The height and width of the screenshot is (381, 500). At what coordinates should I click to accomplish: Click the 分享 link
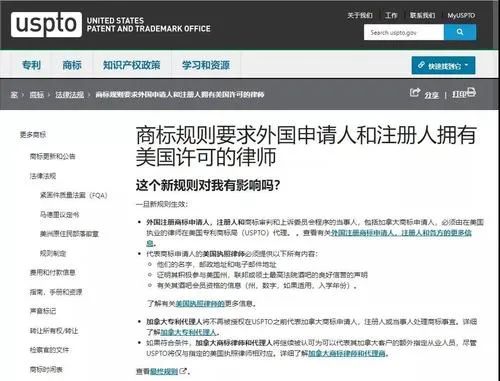pos(432,95)
